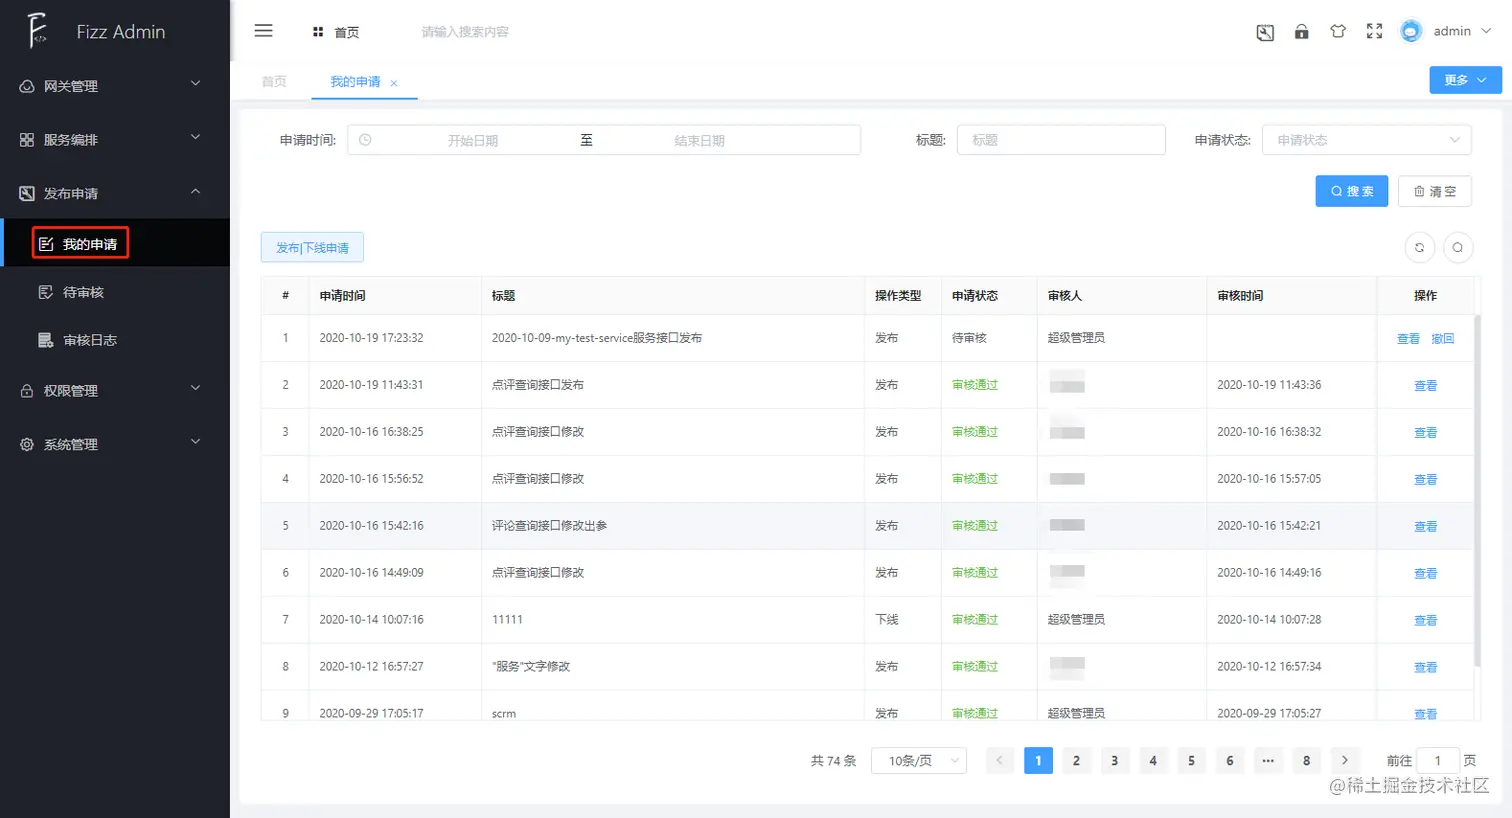Go to next page arrow
Screen dimensions: 1512x818
(1345, 761)
